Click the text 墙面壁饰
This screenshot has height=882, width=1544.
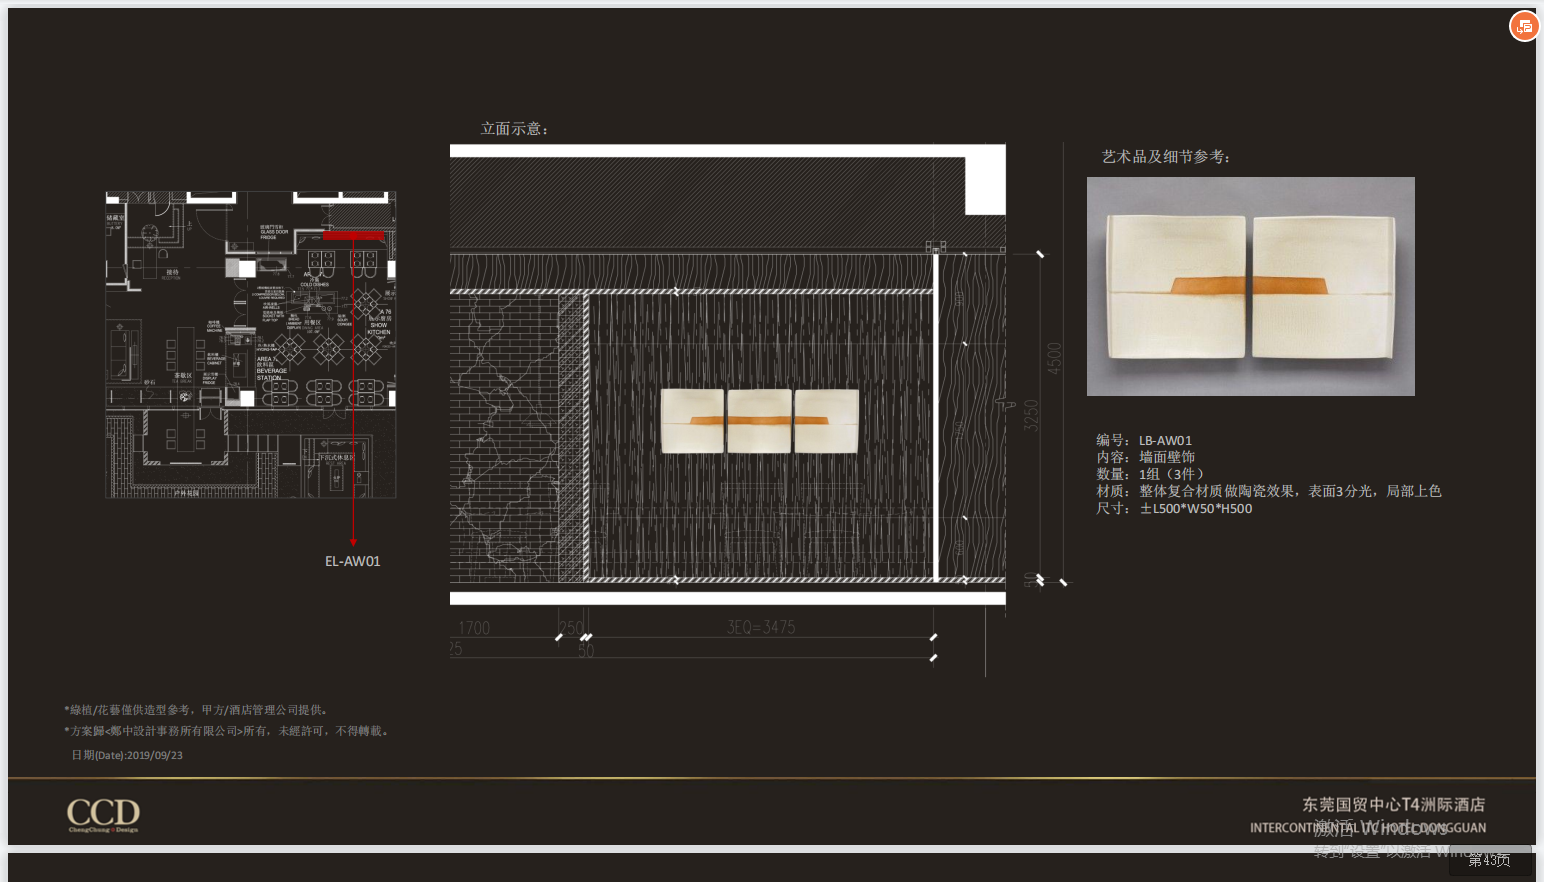(1167, 457)
